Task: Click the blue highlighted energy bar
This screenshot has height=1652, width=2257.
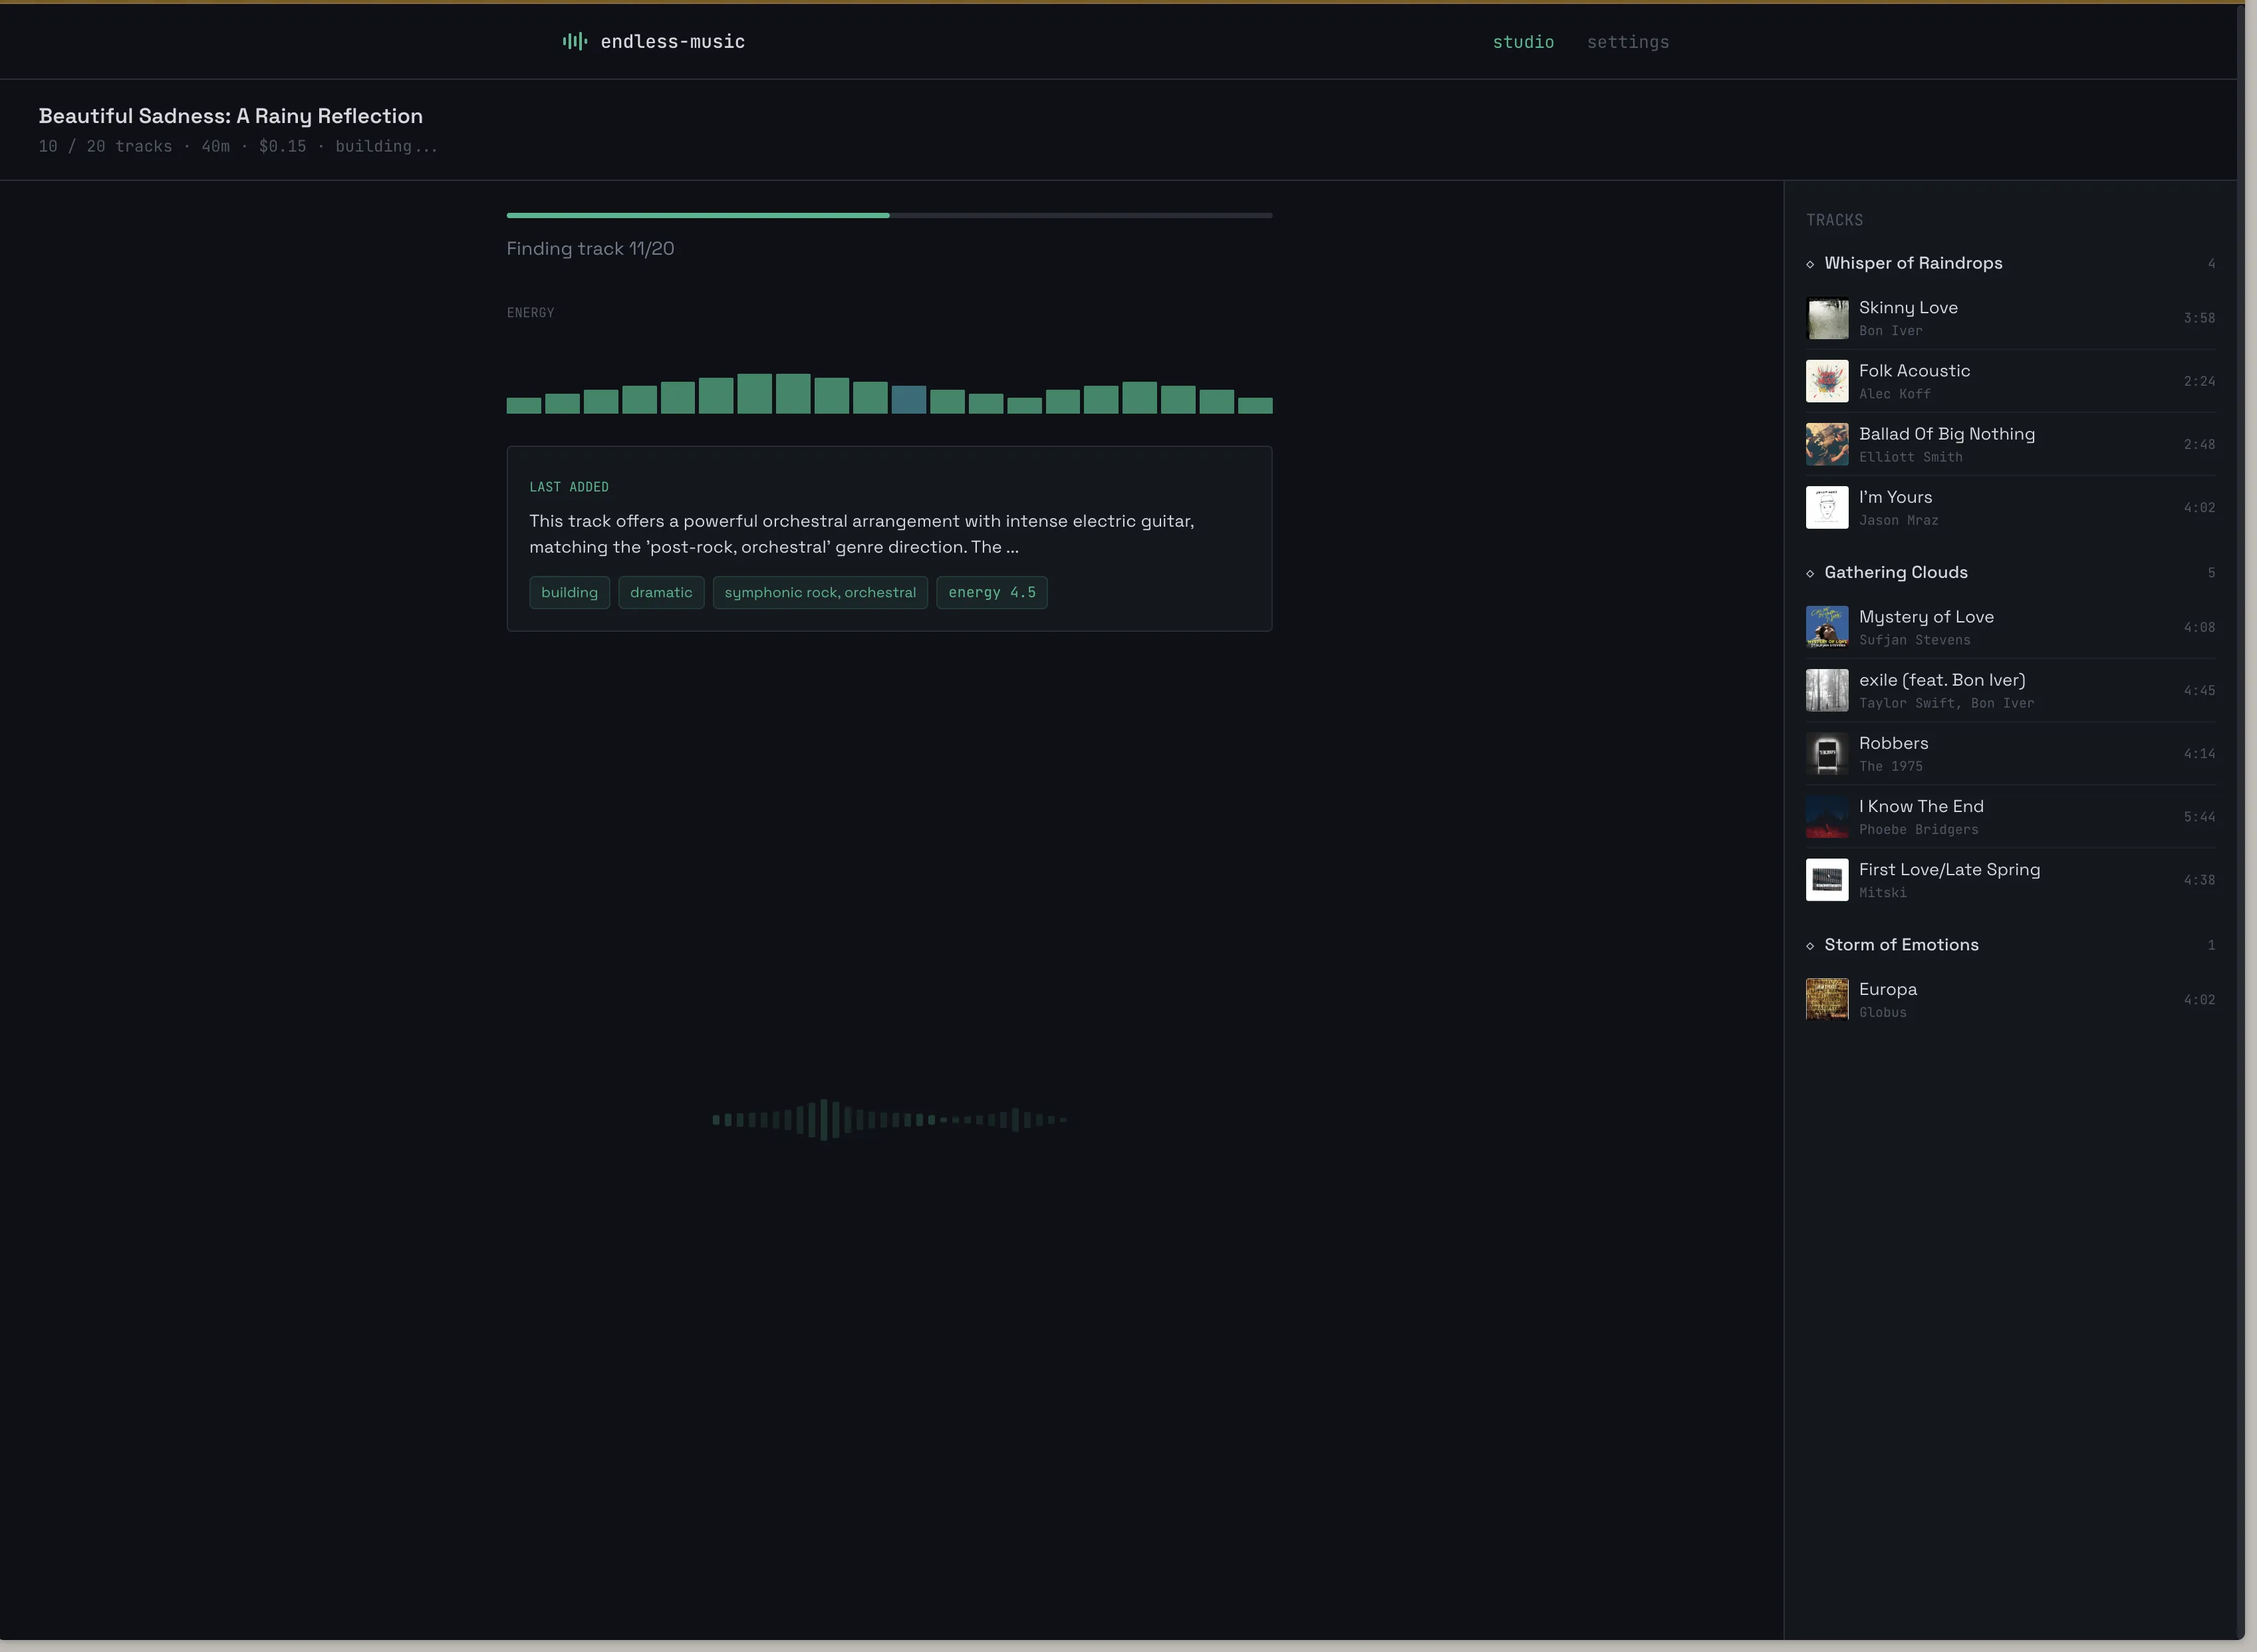Action: 908,399
